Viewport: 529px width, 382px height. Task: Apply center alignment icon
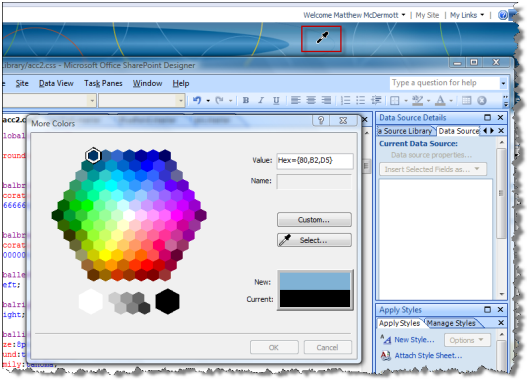coord(311,100)
